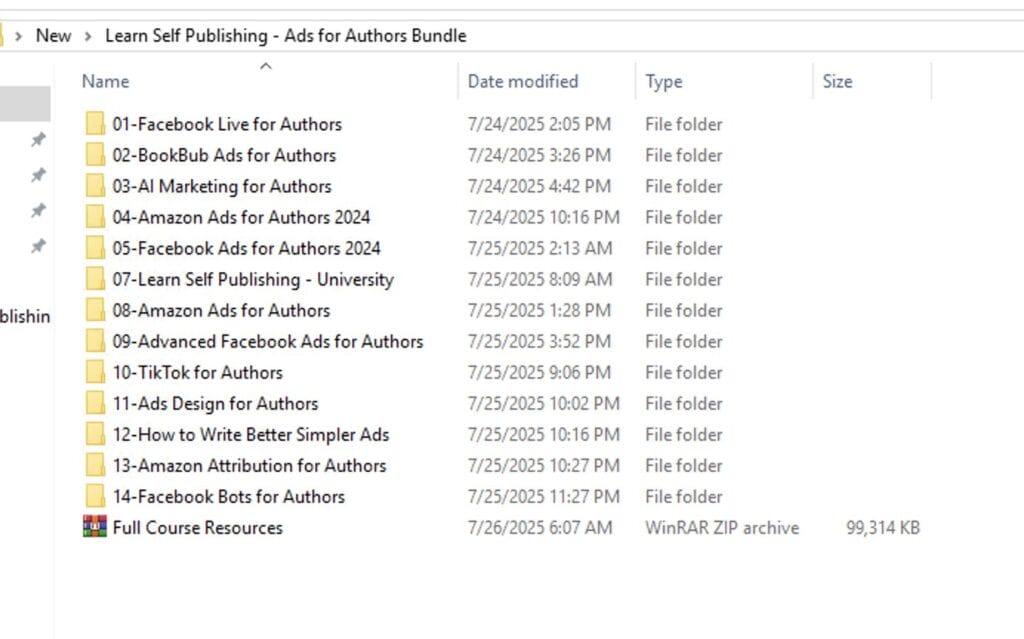This screenshot has width=1024, height=639.
Task: Select the 03-AI Marketing for Authors folder icon
Action: 95,186
